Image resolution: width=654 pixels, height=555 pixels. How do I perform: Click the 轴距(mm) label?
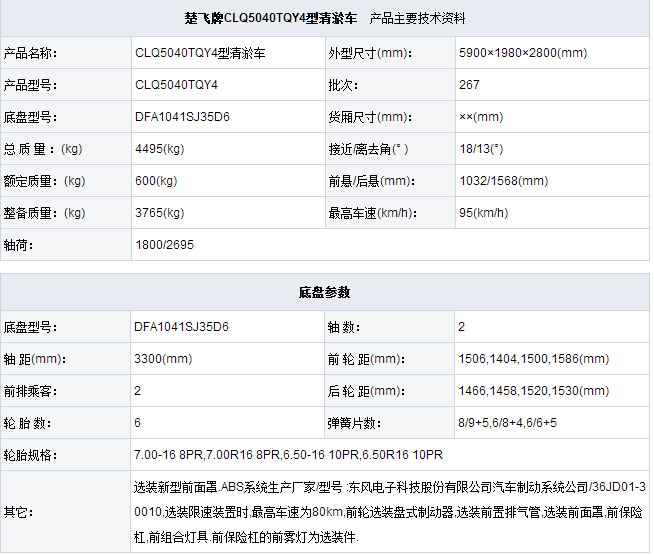click(x=35, y=359)
